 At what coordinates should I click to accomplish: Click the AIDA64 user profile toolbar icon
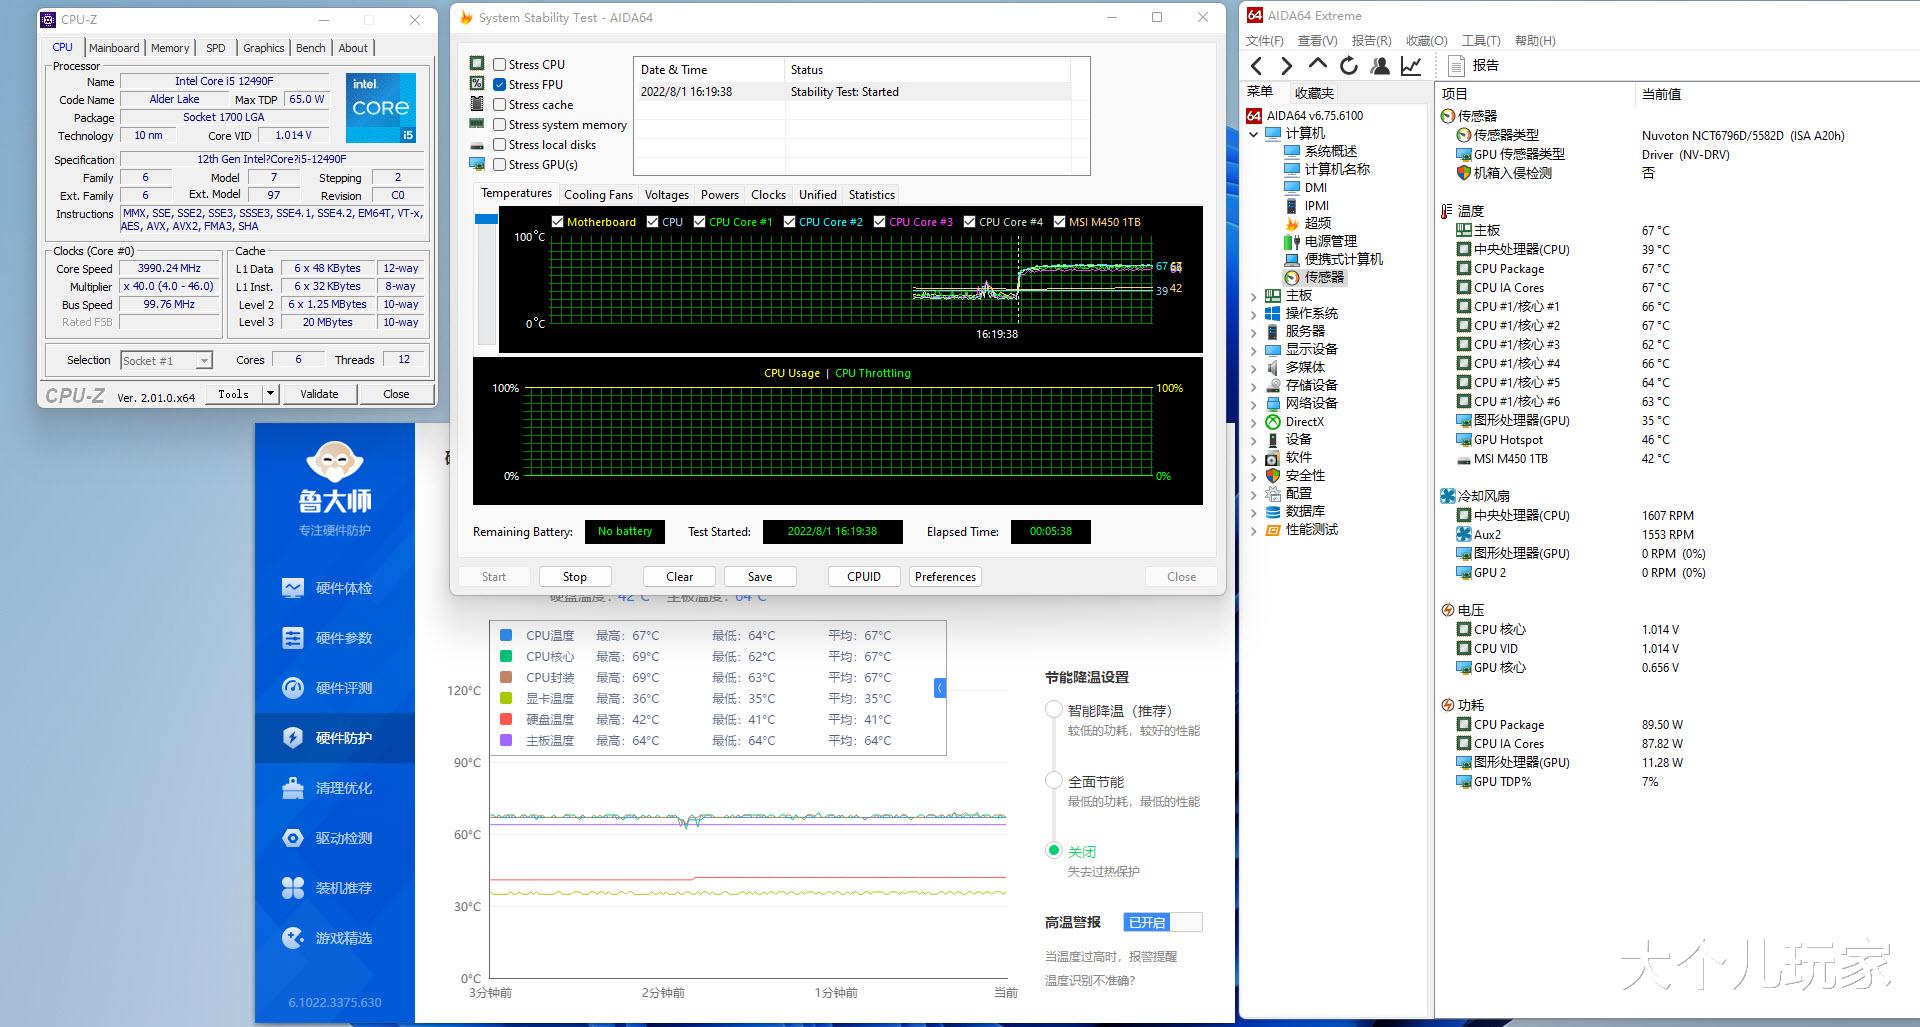point(1380,66)
